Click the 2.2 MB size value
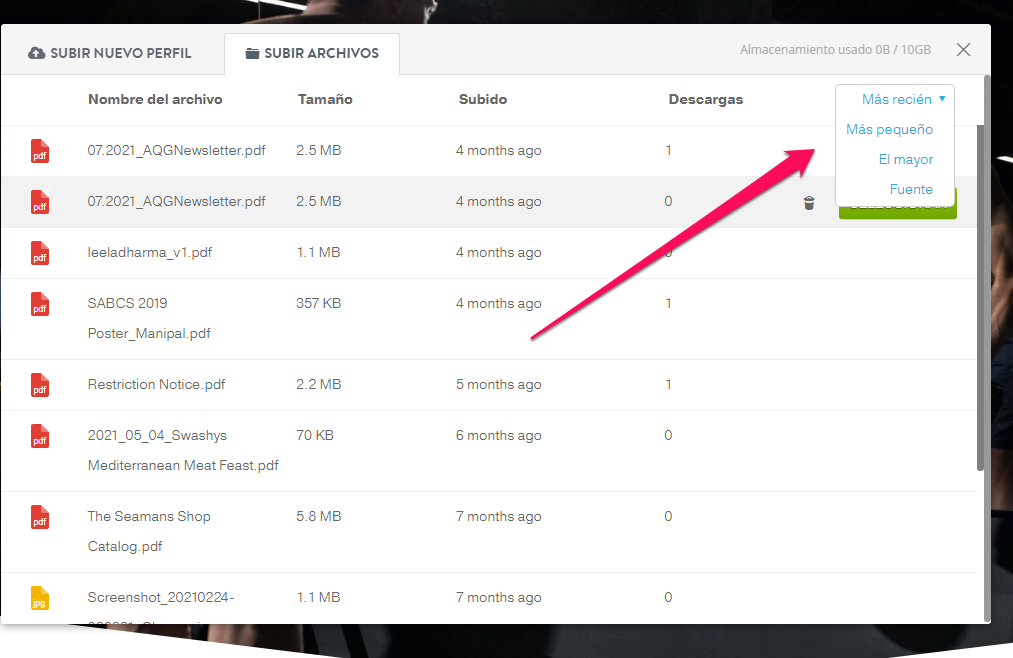Viewport: 1013px width, 658px height. (x=319, y=384)
